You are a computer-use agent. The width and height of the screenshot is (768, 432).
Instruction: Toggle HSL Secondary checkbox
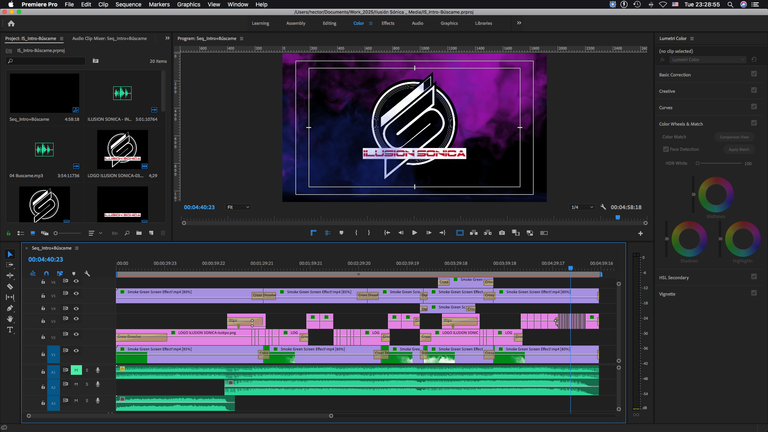(x=754, y=277)
